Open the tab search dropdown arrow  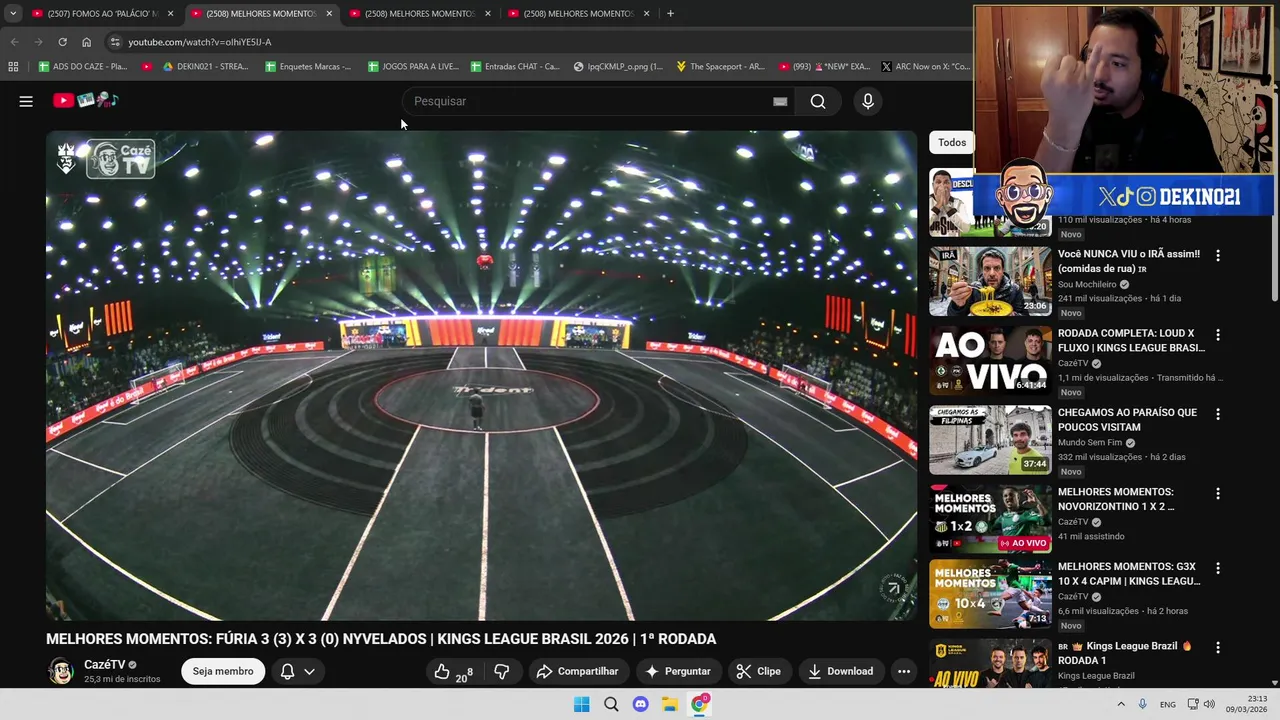click(12, 13)
